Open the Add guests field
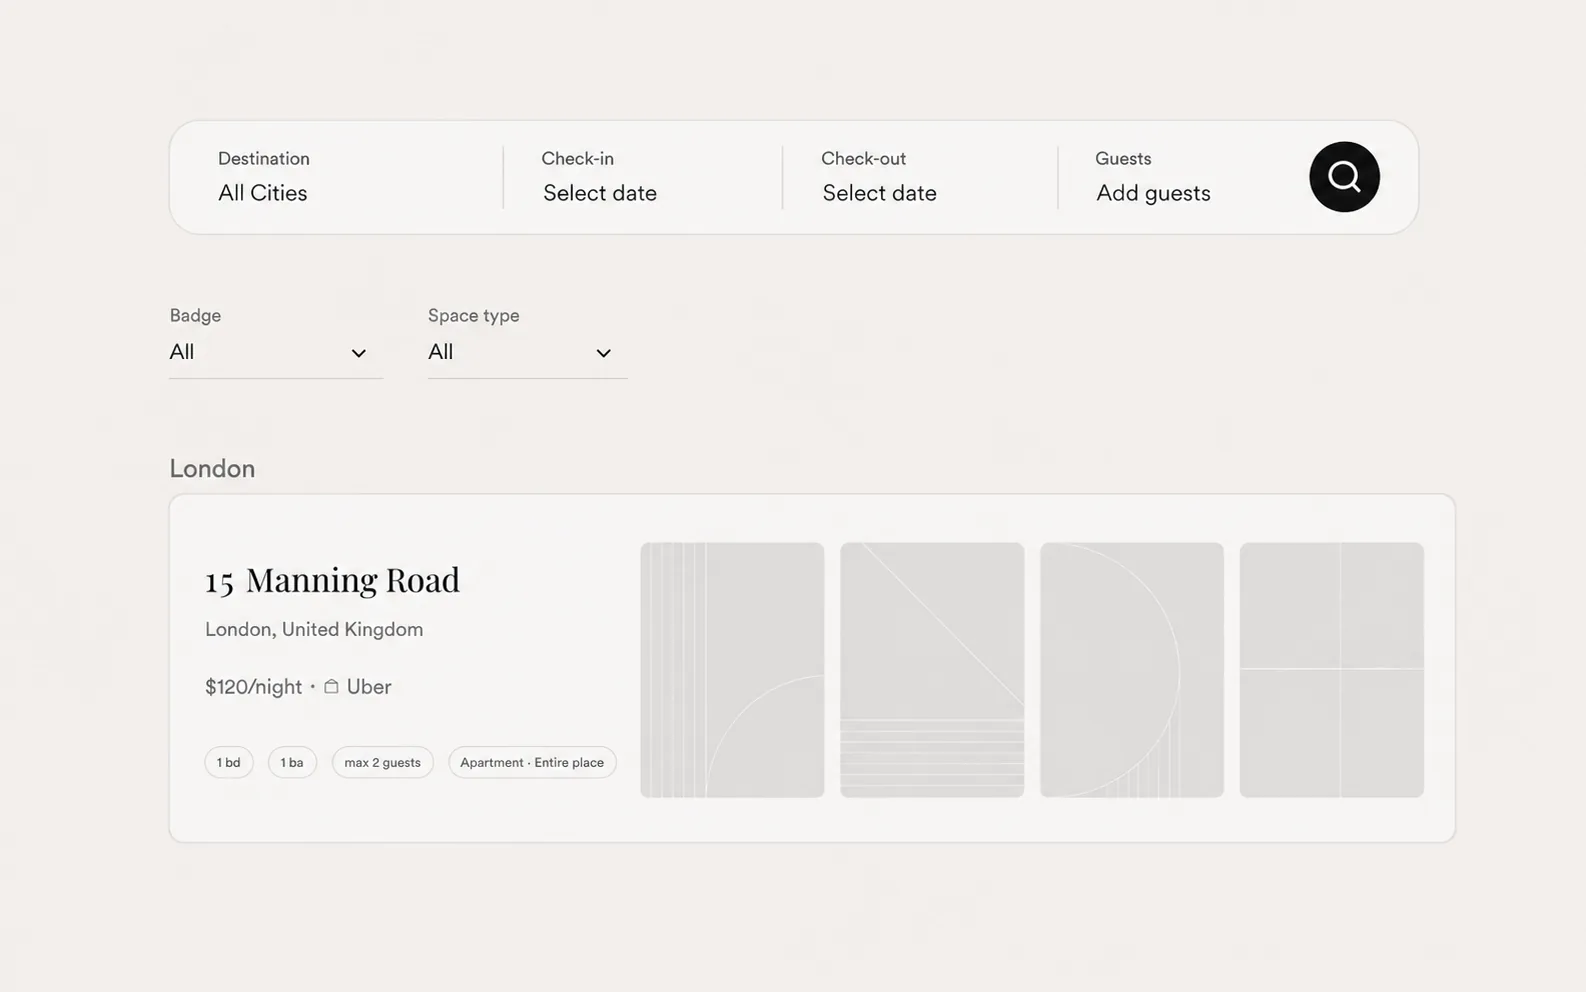The height and width of the screenshot is (992, 1586). point(1180,177)
